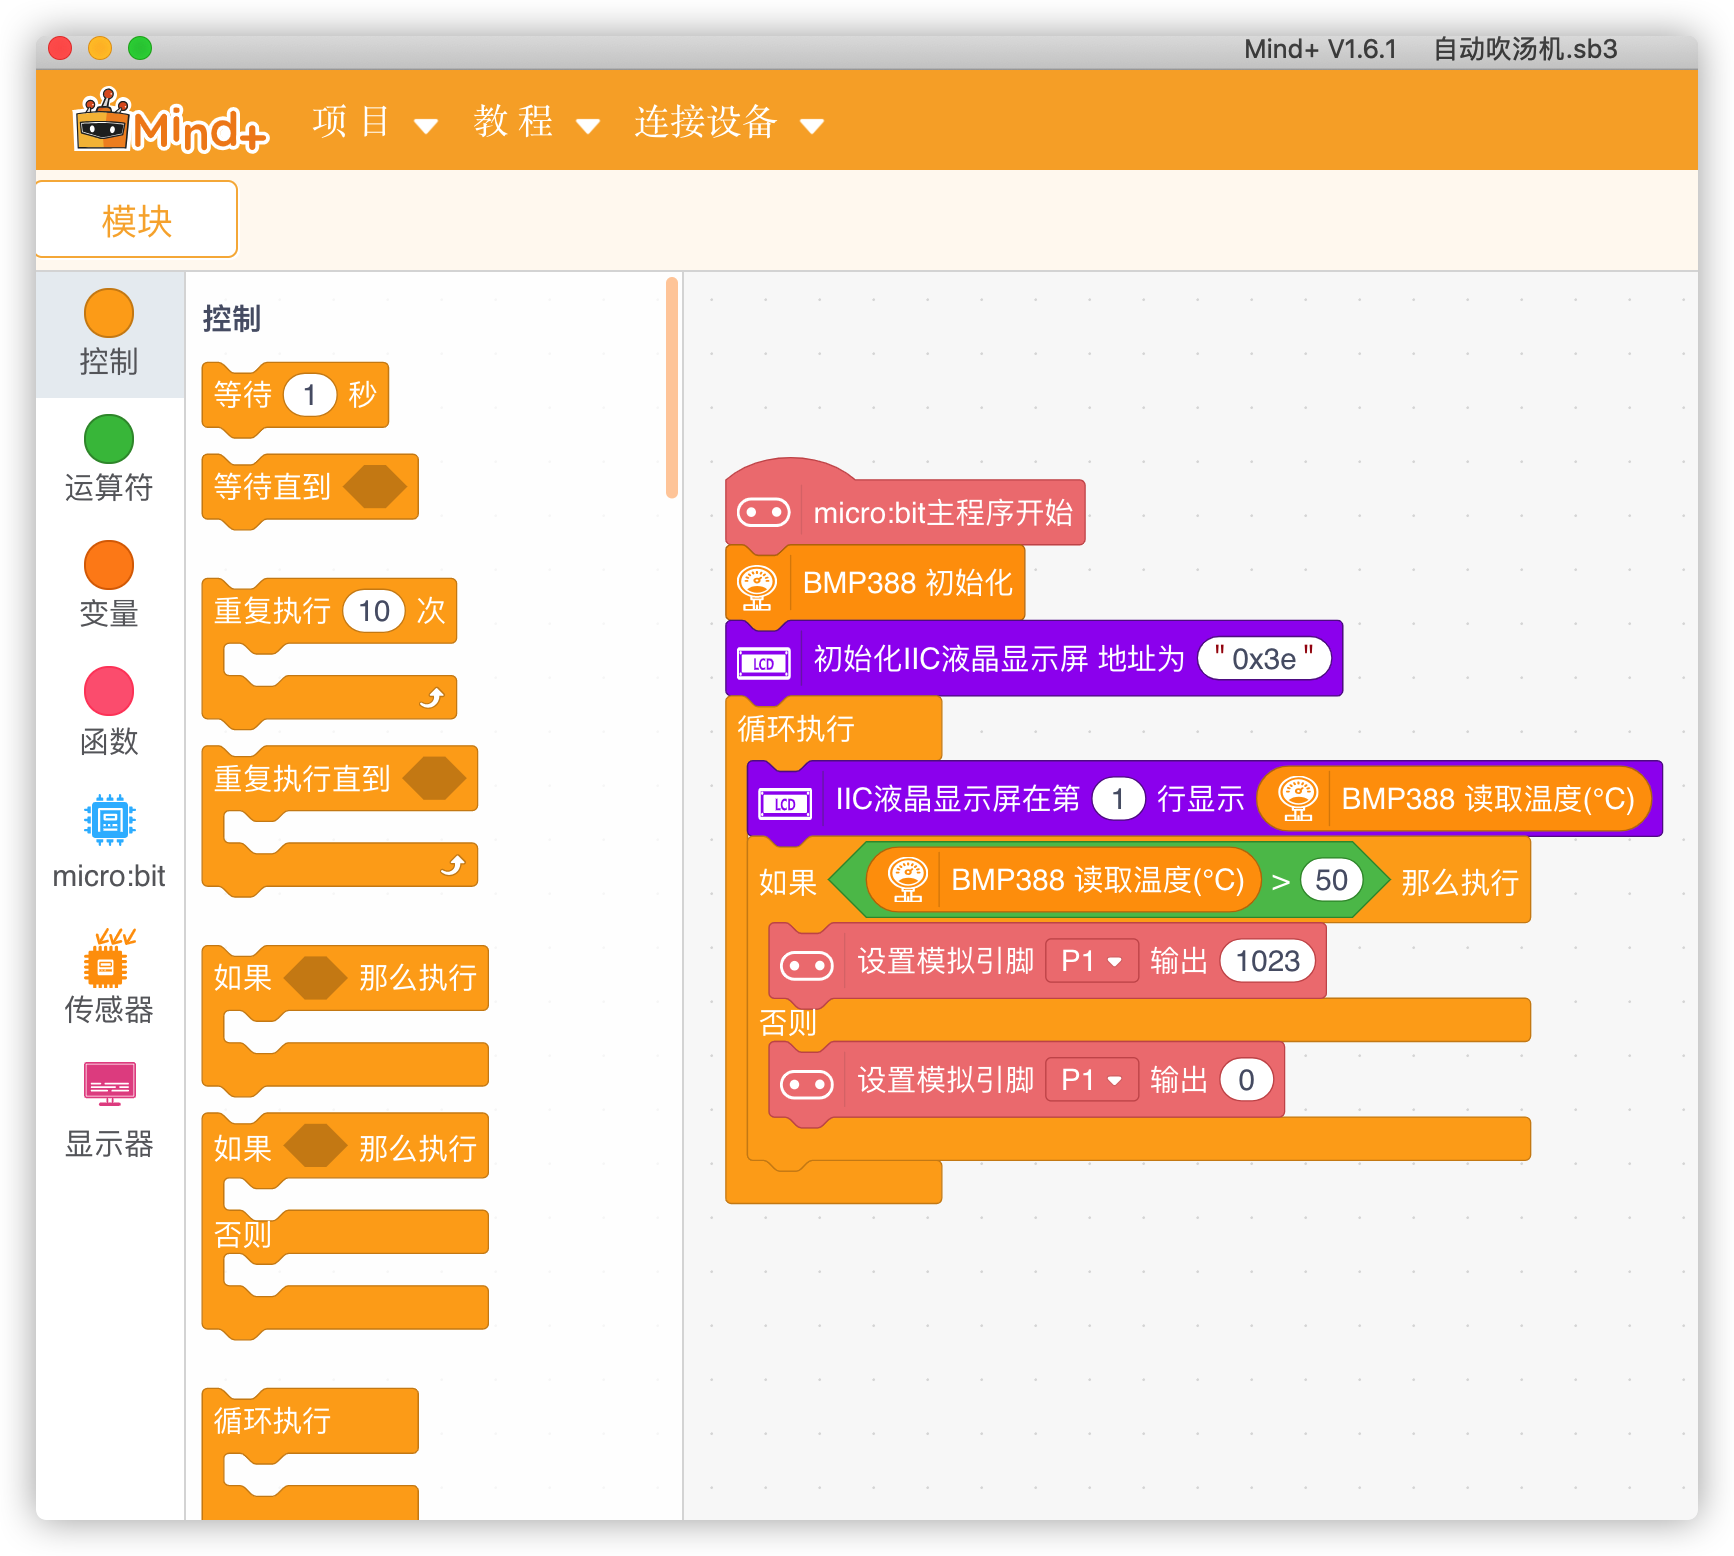Expand the 教程 dropdown arrow
The height and width of the screenshot is (1556, 1734).
[x=588, y=126]
